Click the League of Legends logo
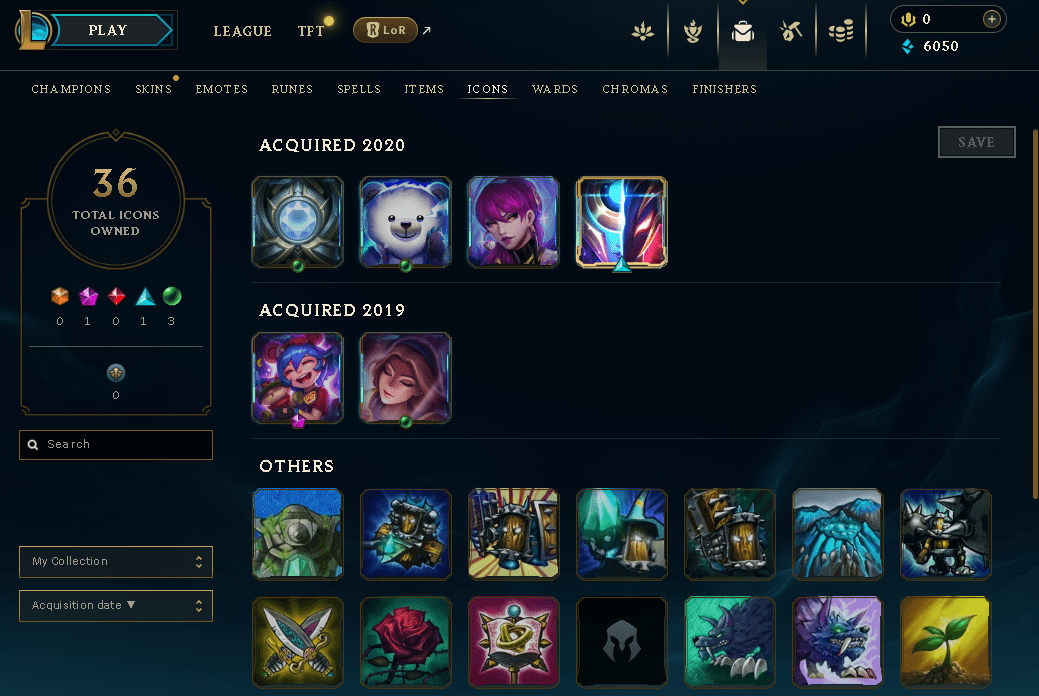This screenshot has height=696, width=1039. pyautogui.click(x=32, y=30)
